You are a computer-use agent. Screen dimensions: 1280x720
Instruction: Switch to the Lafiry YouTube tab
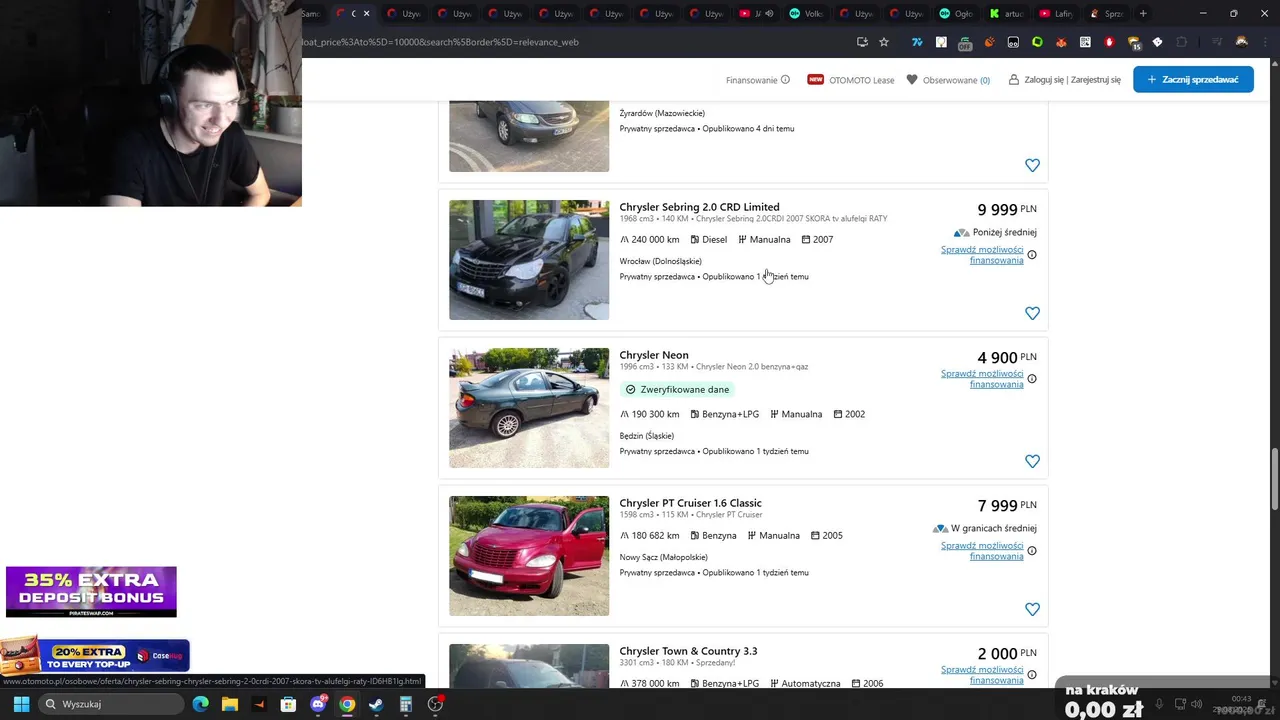click(1058, 14)
